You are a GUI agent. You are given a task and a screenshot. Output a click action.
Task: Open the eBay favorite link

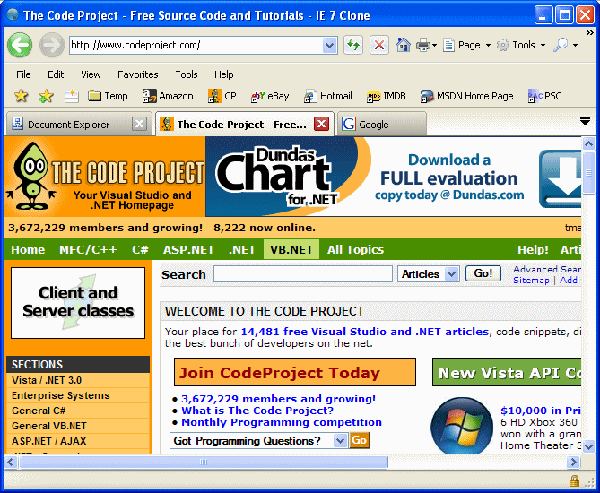tap(270, 96)
